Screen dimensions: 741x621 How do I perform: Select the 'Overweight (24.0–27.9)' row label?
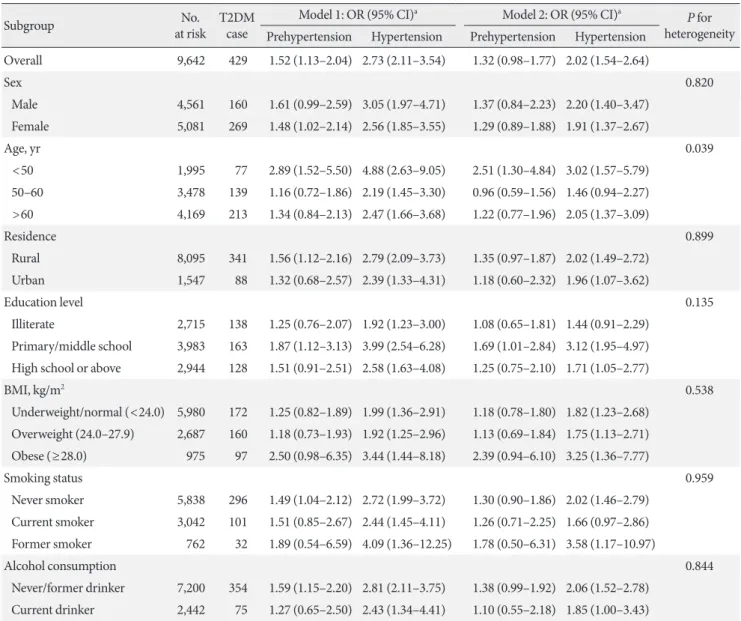coord(73,434)
